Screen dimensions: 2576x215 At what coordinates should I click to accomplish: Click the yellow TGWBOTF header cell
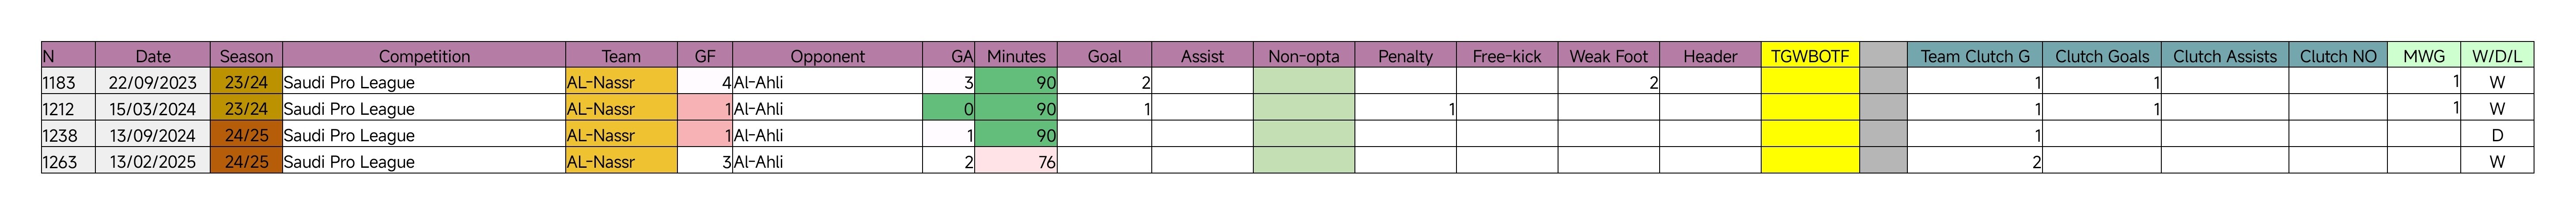point(1810,56)
